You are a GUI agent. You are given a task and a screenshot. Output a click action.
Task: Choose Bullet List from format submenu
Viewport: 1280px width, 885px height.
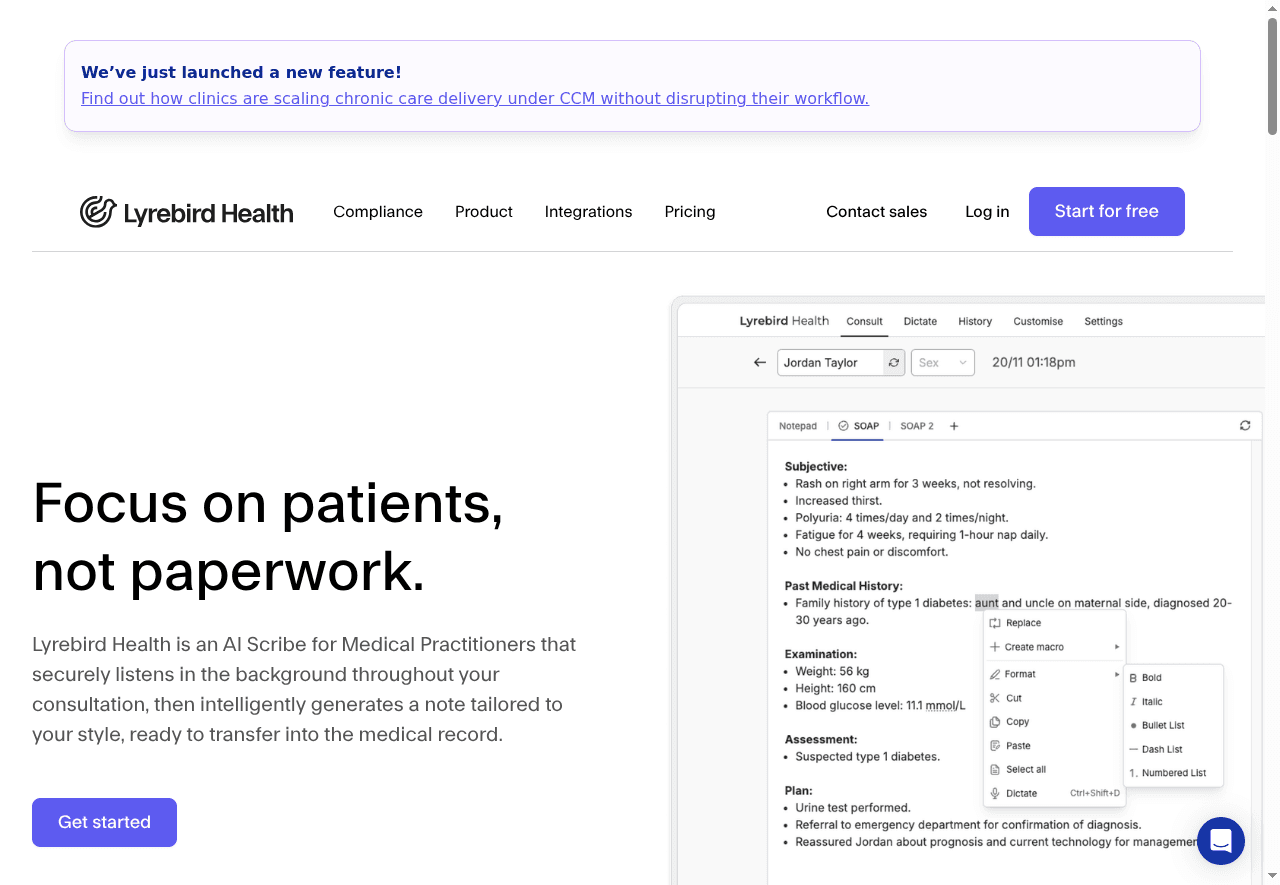click(x=1162, y=725)
